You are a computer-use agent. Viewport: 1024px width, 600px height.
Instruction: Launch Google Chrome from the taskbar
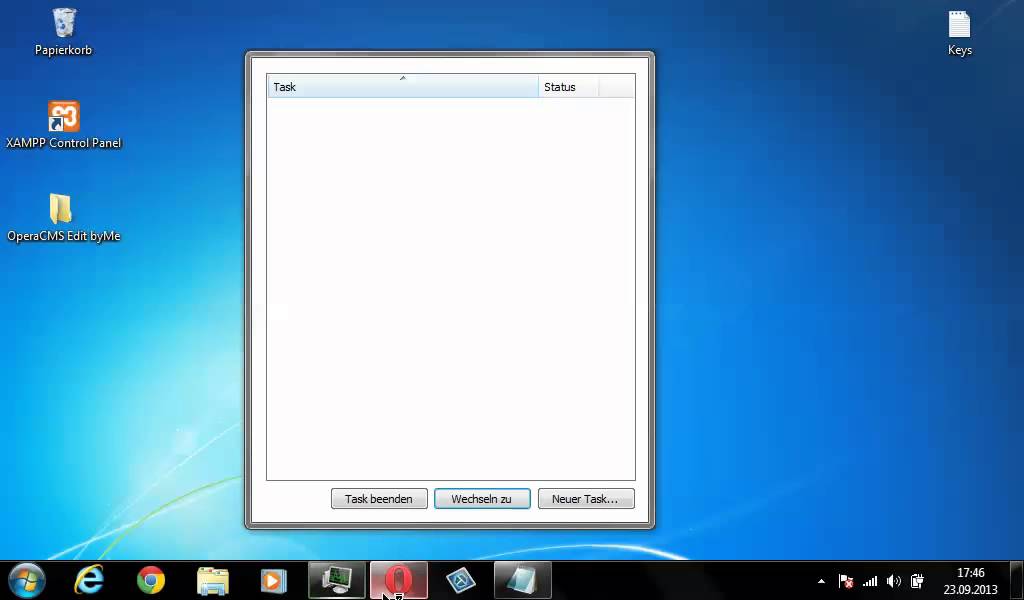(151, 580)
